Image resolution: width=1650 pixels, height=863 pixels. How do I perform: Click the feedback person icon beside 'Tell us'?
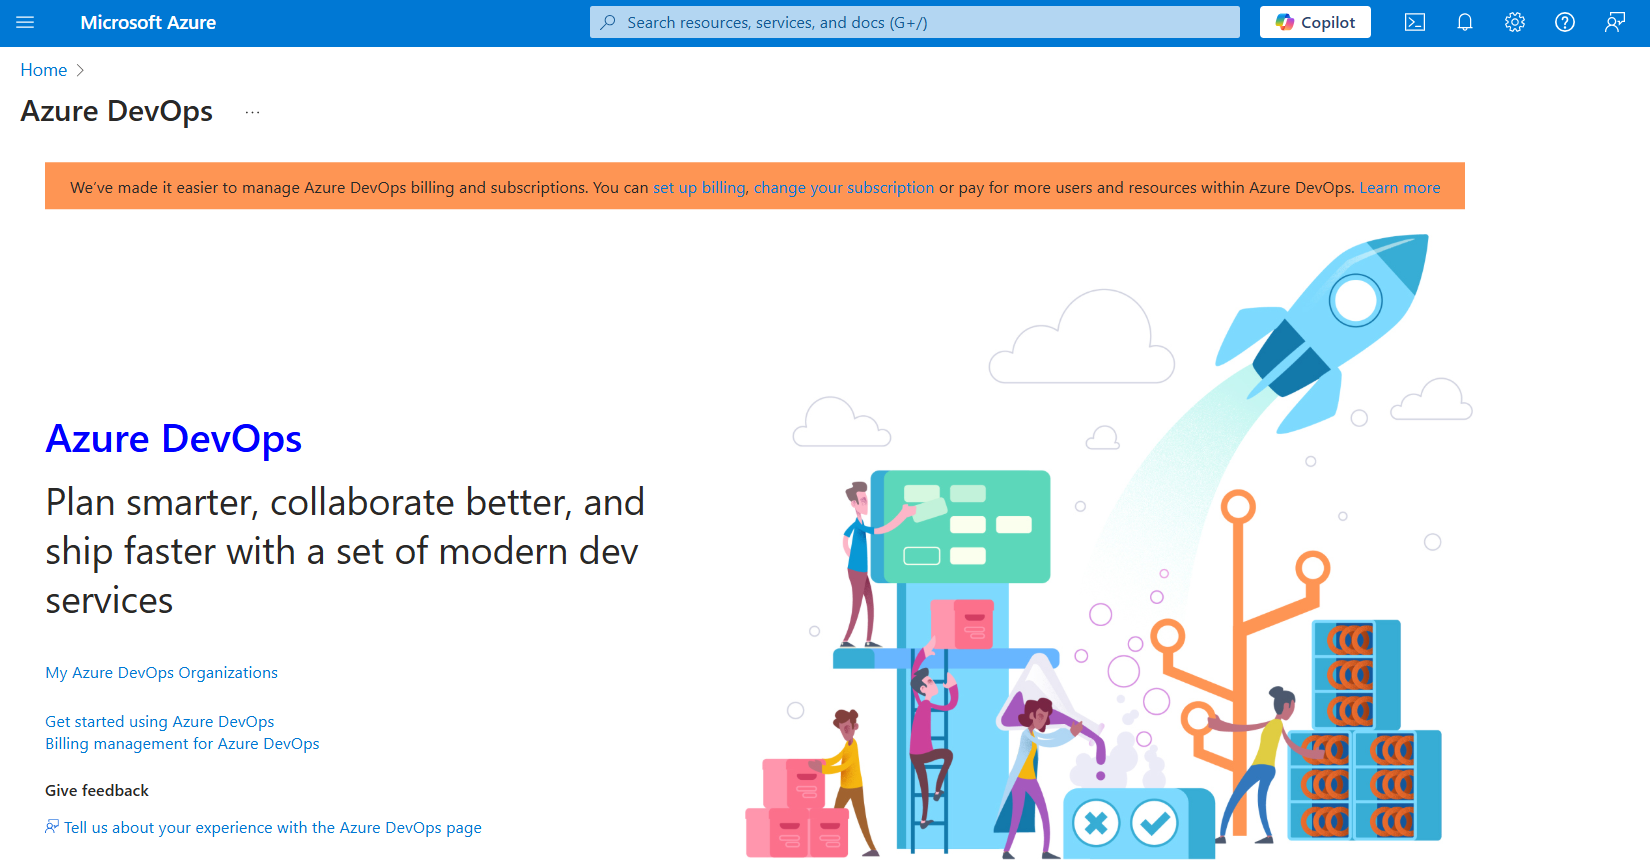click(52, 826)
